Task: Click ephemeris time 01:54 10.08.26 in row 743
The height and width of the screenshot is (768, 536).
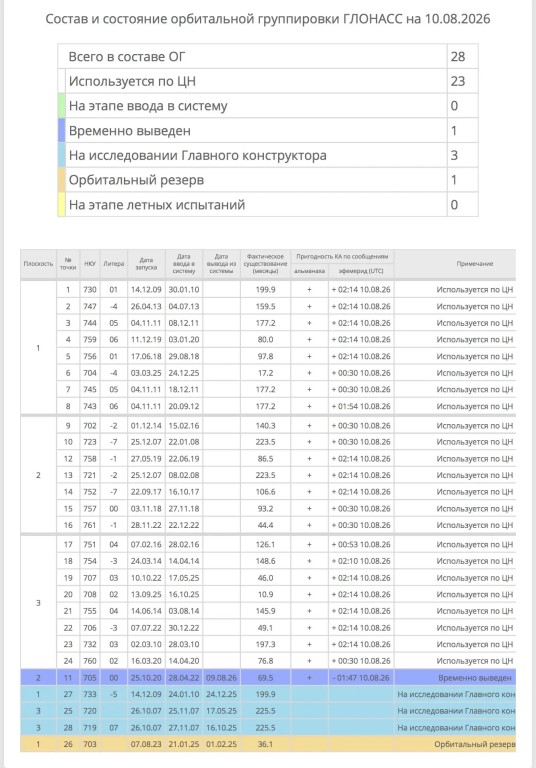Action: click(x=361, y=406)
